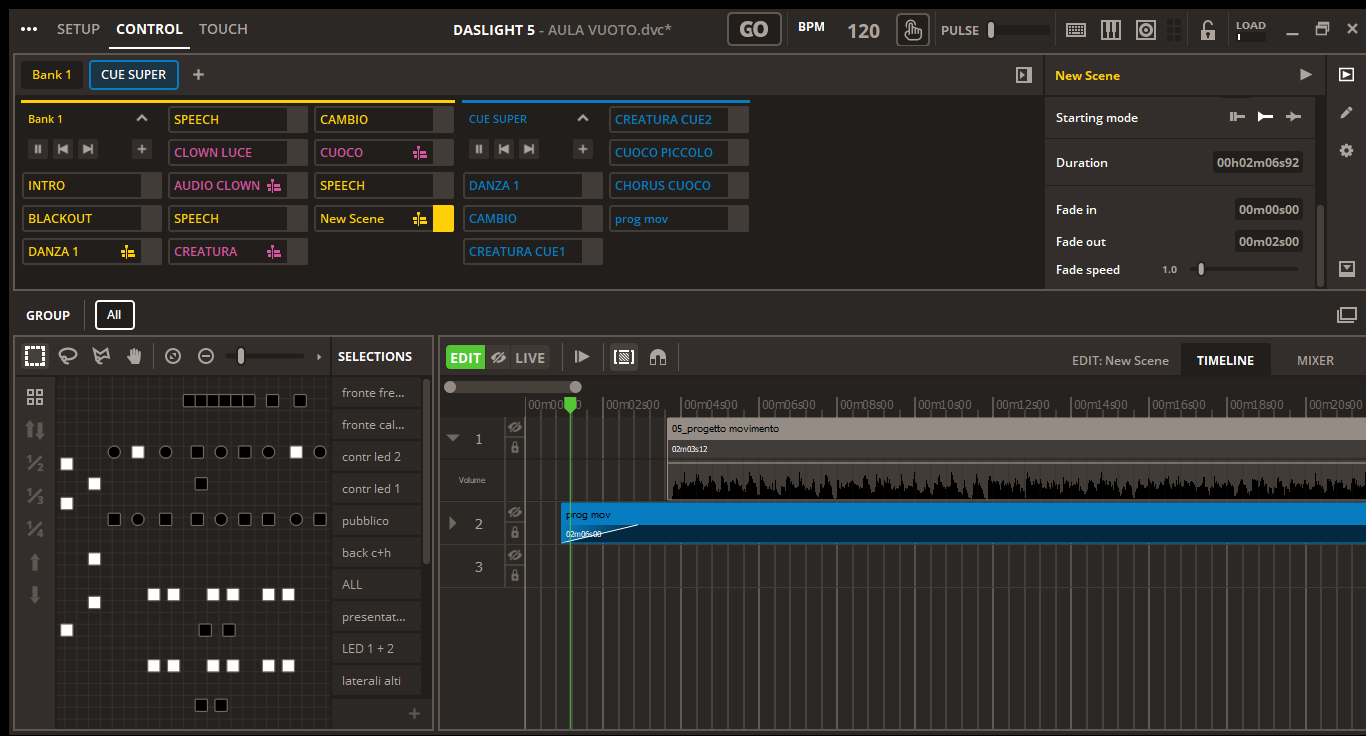Open the pencil edit side panel

point(1346,113)
